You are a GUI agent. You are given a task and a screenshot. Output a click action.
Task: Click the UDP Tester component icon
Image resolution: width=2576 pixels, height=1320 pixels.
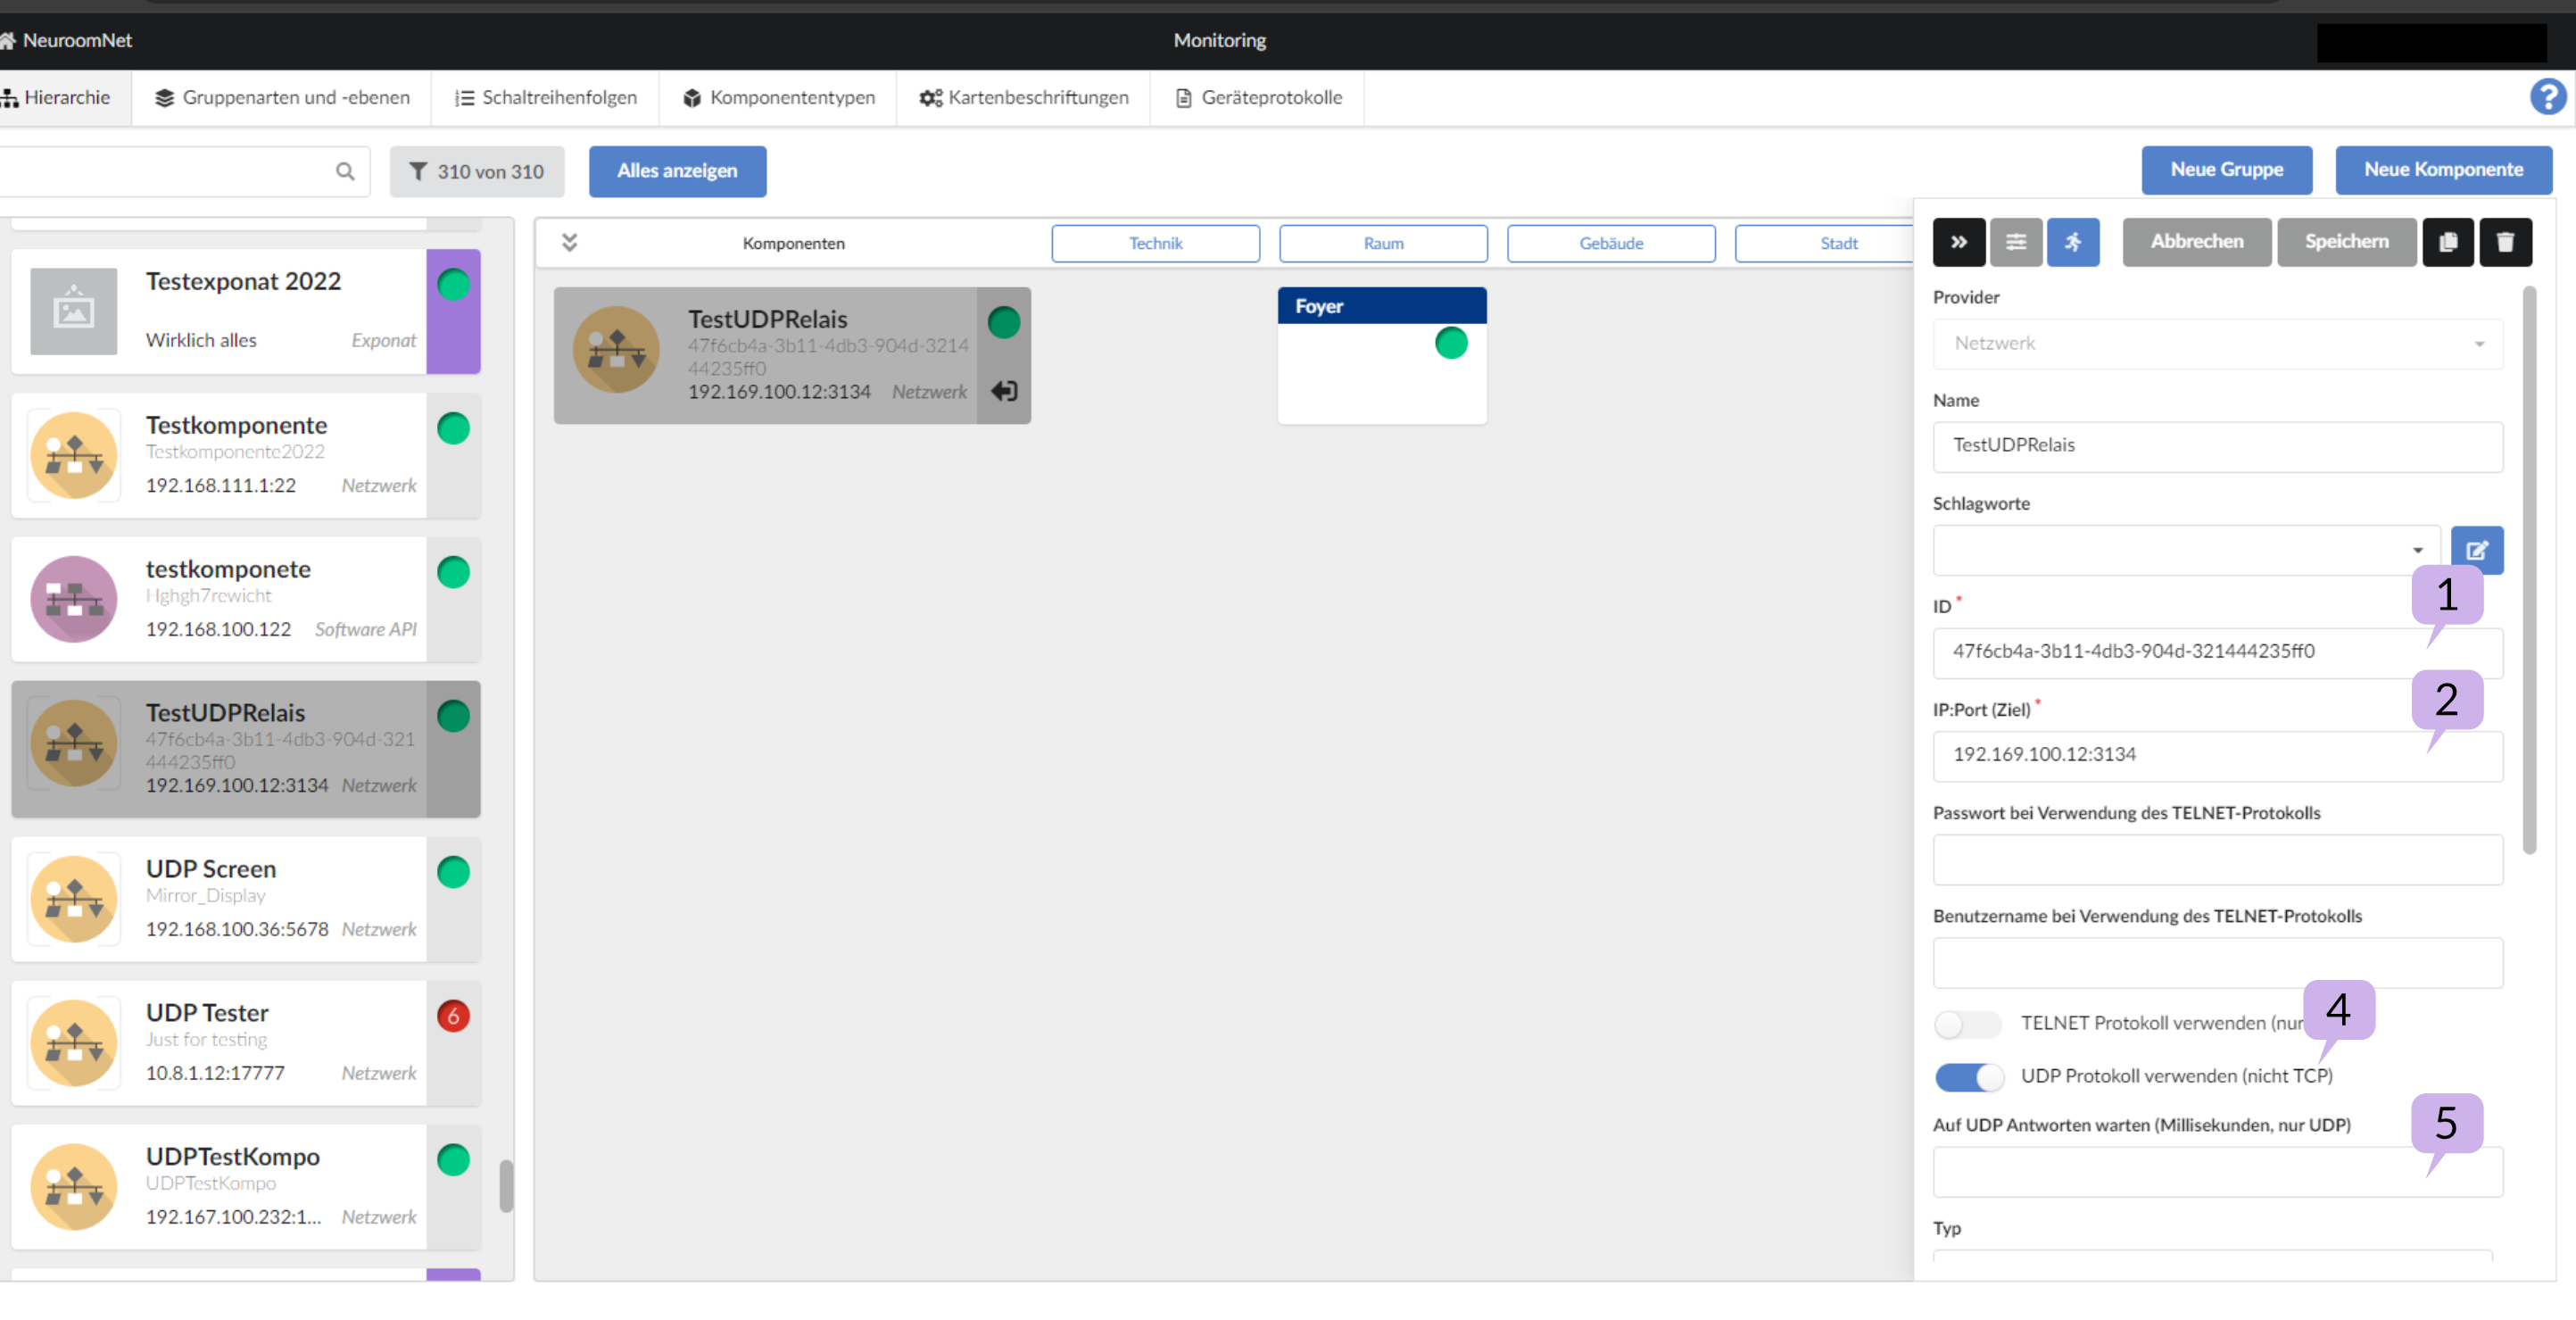pos(73,1043)
